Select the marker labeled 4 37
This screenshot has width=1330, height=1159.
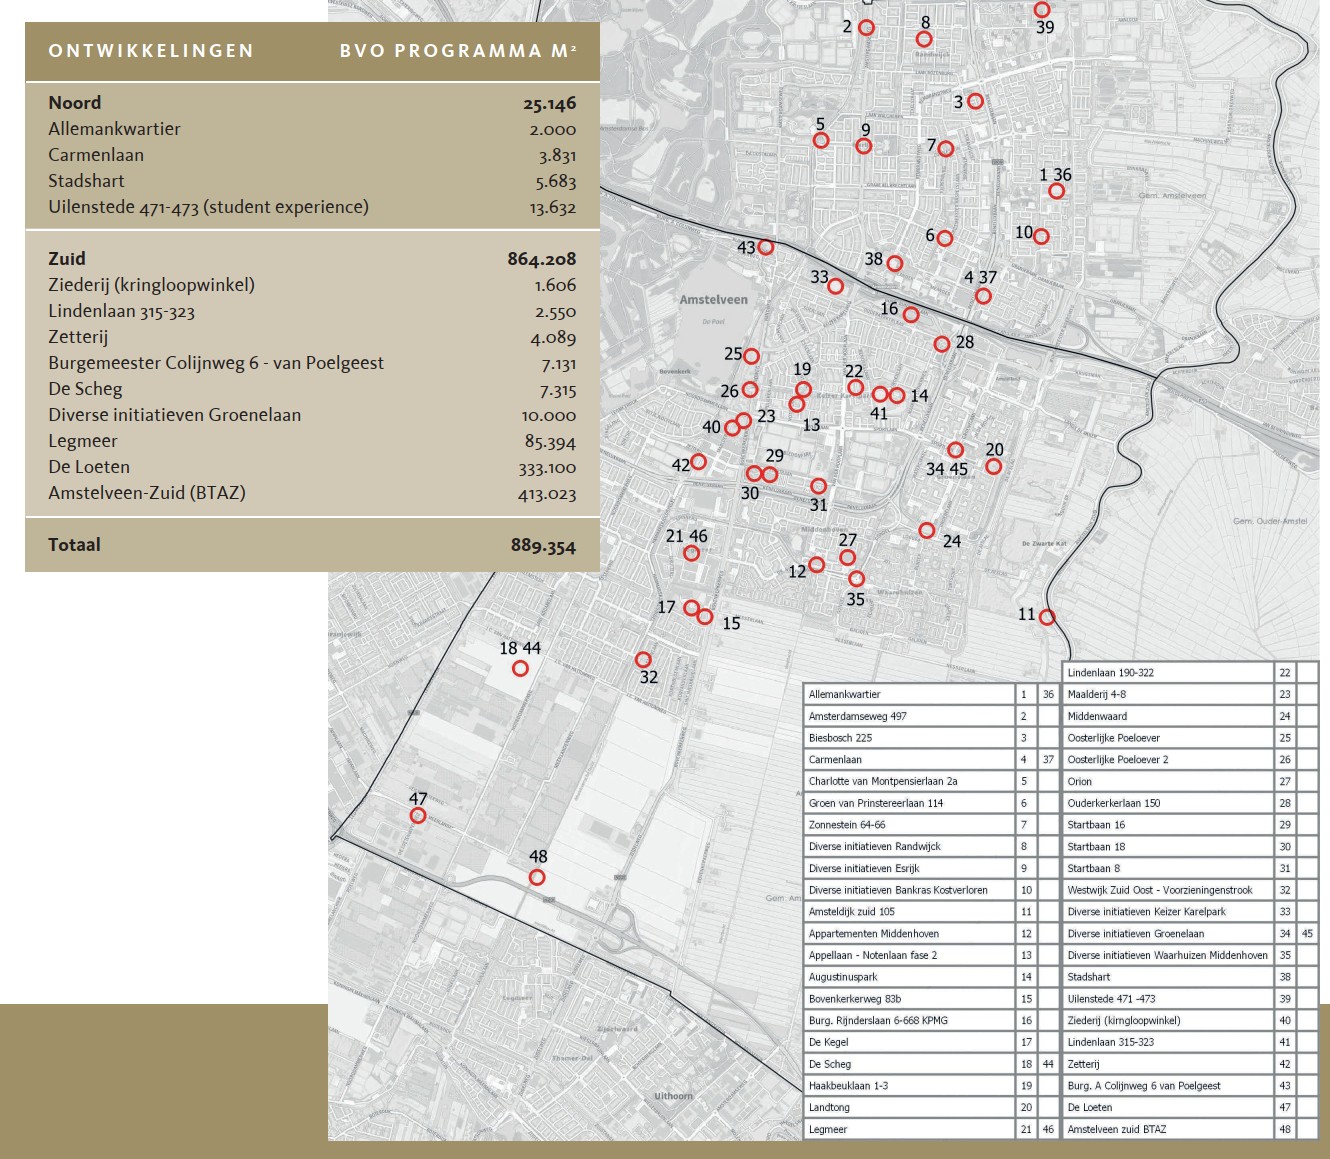(x=984, y=296)
